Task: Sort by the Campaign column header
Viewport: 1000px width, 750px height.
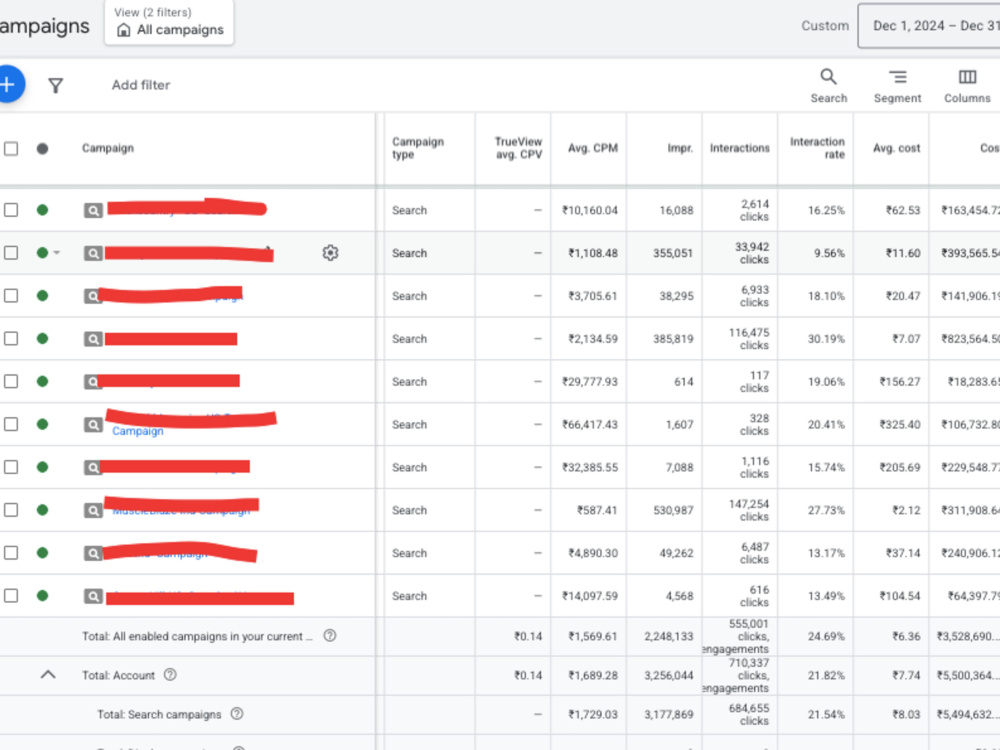Action: pyautogui.click(x=108, y=148)
